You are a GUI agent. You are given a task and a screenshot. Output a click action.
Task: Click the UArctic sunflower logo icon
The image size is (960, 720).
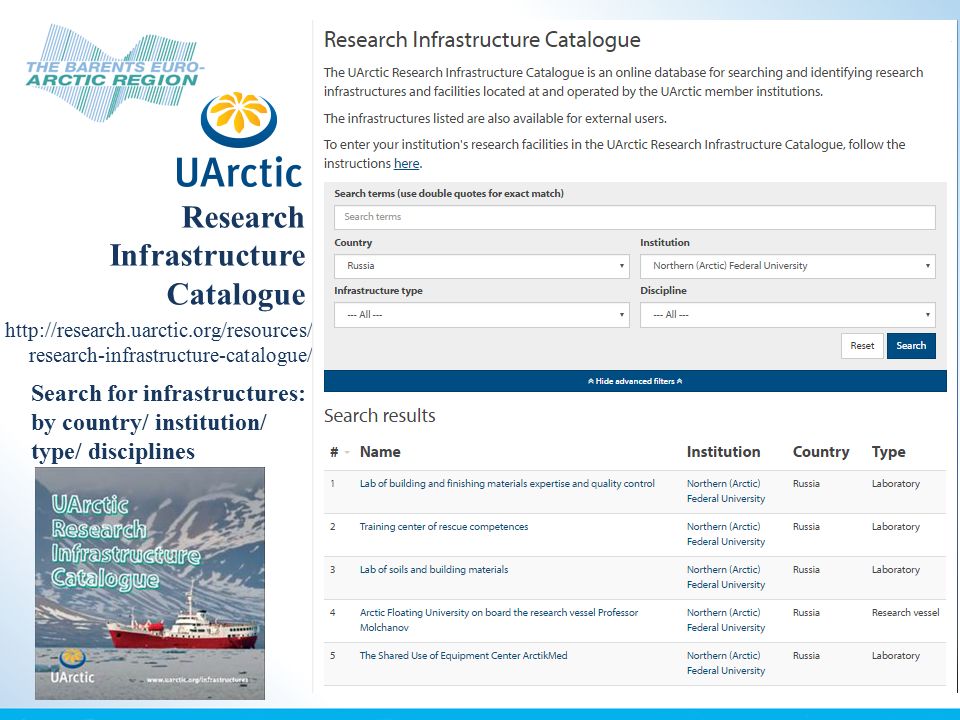[x=239, y=119]
